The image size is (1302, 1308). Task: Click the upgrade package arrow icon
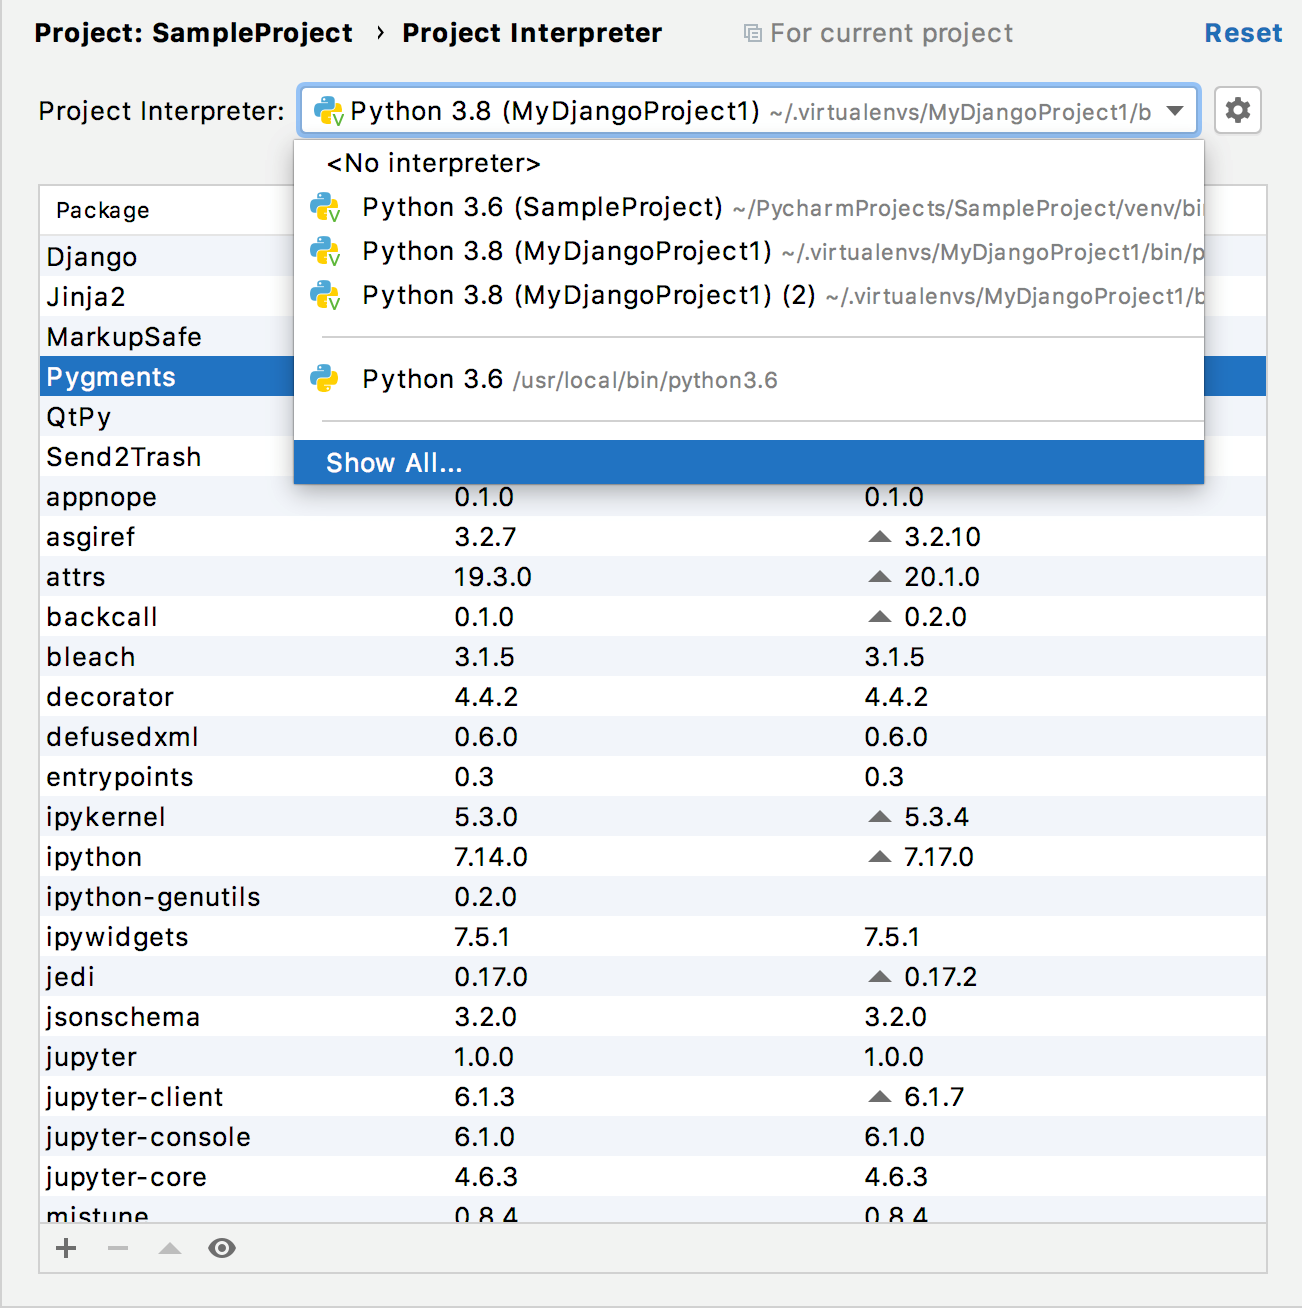(x=169, y=1247)
